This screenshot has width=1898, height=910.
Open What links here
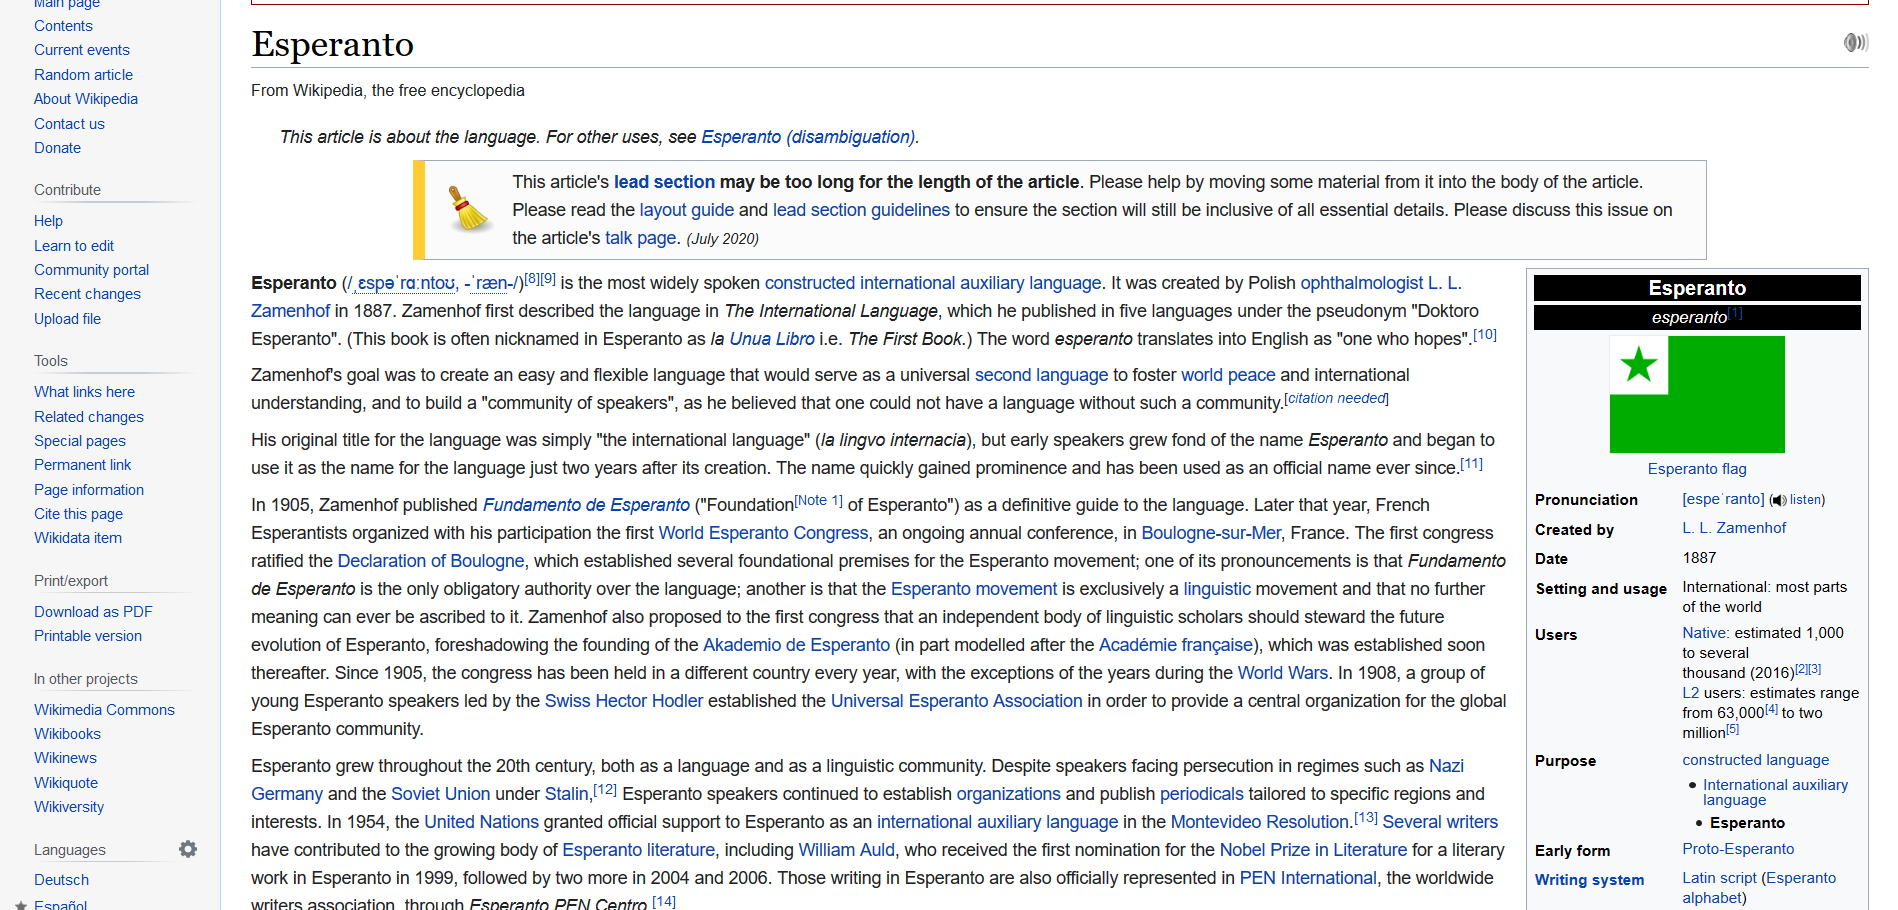84,392
